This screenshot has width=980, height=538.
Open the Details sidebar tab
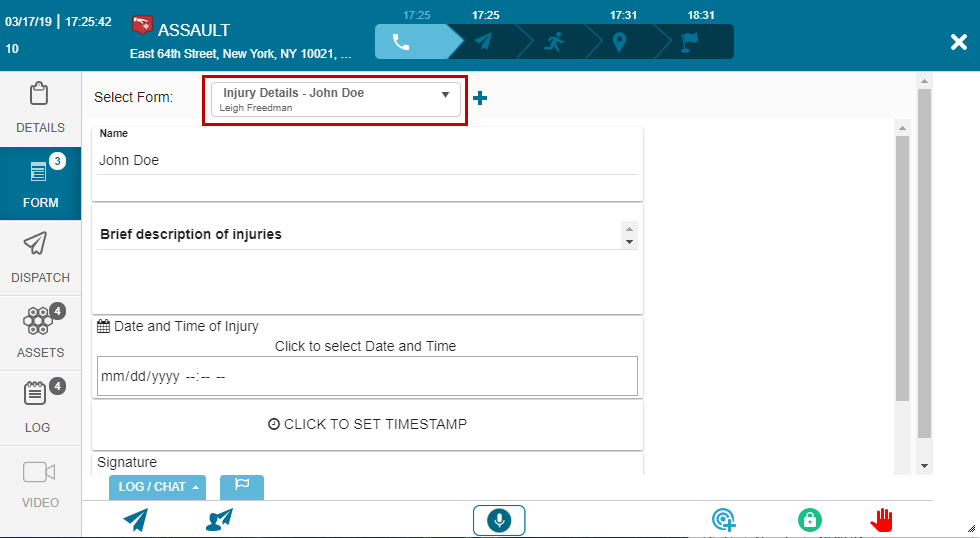tap(40, 109)
